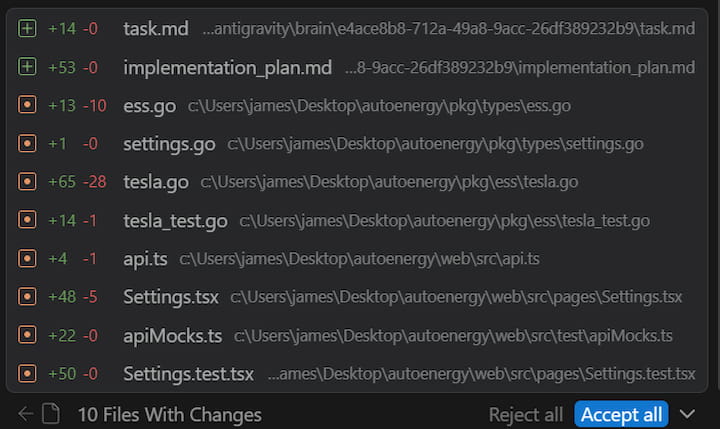Image resolution: width=720 pixels, height=429 pixels.
Task: Expand the chevron next to Accept all
Action: 687,414
